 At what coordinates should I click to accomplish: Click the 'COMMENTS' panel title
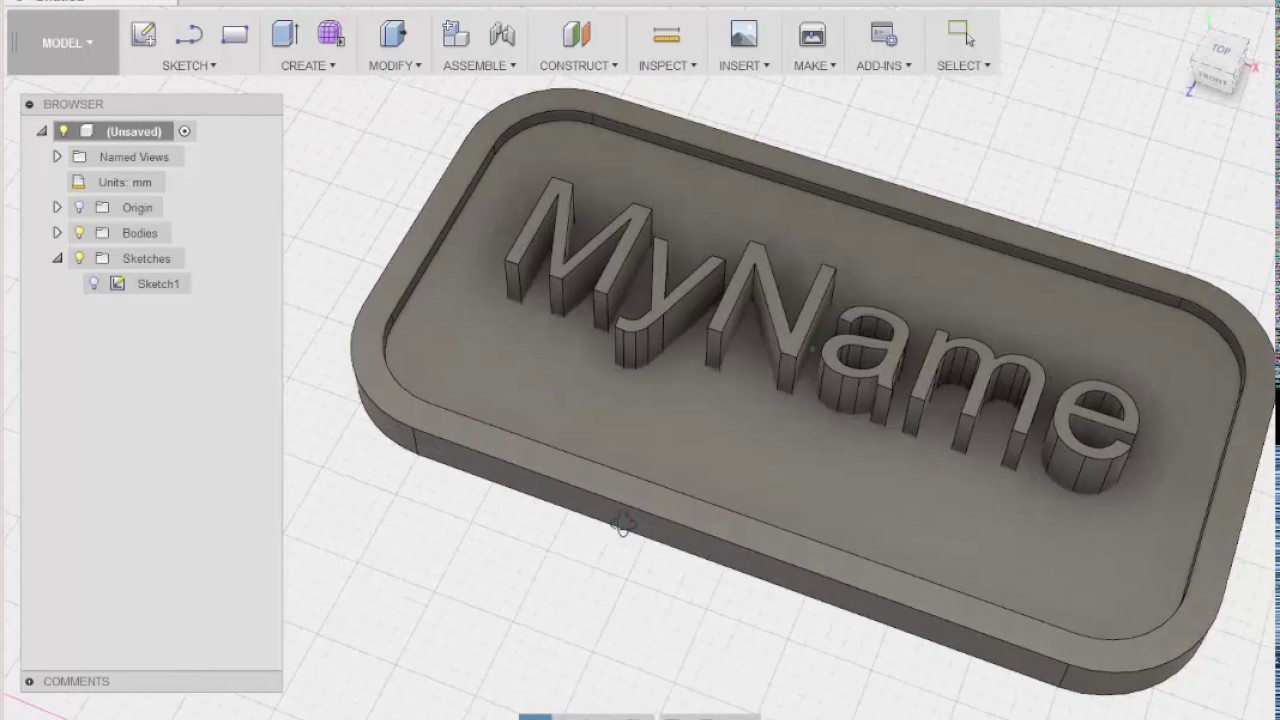pyautogui.click(x=76, y=681)
